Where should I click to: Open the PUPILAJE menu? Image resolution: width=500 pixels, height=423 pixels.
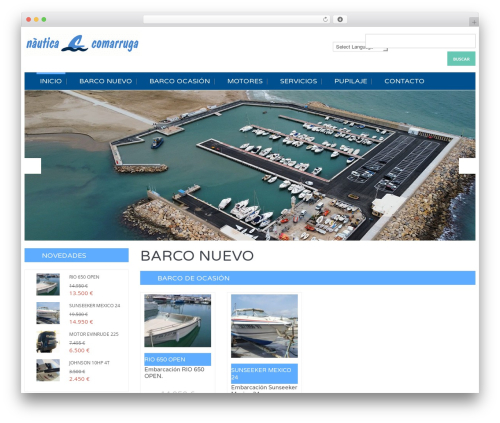(x=351, y=81)
